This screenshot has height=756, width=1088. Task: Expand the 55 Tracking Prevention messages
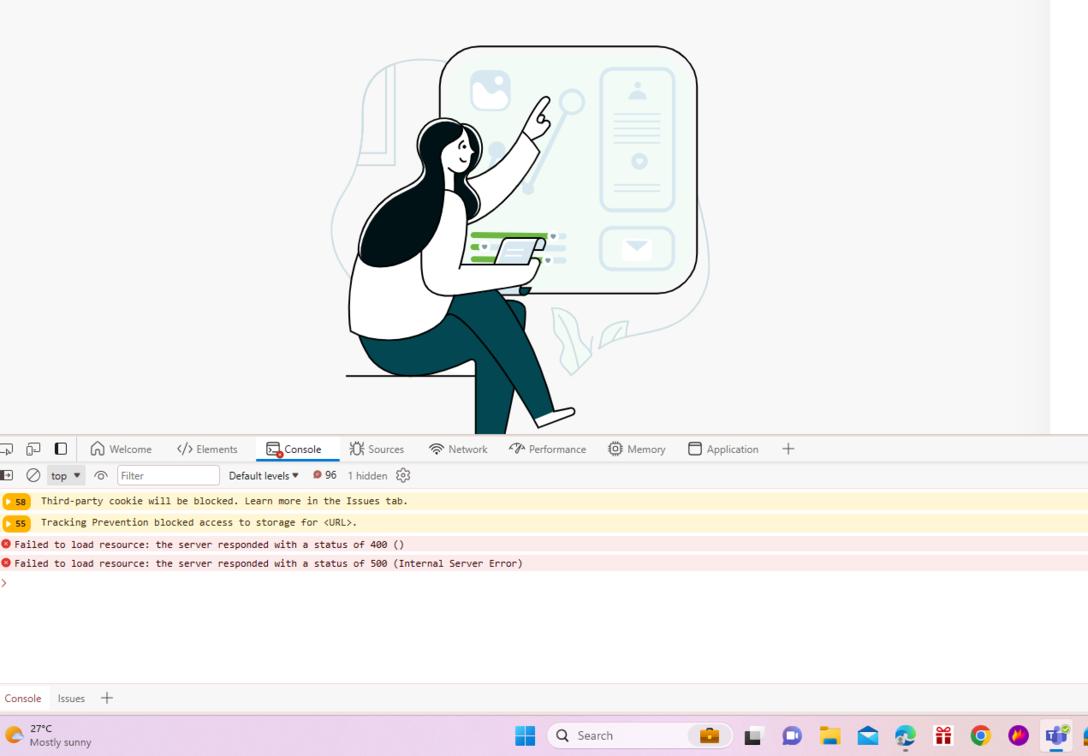[x=16, y=523]
